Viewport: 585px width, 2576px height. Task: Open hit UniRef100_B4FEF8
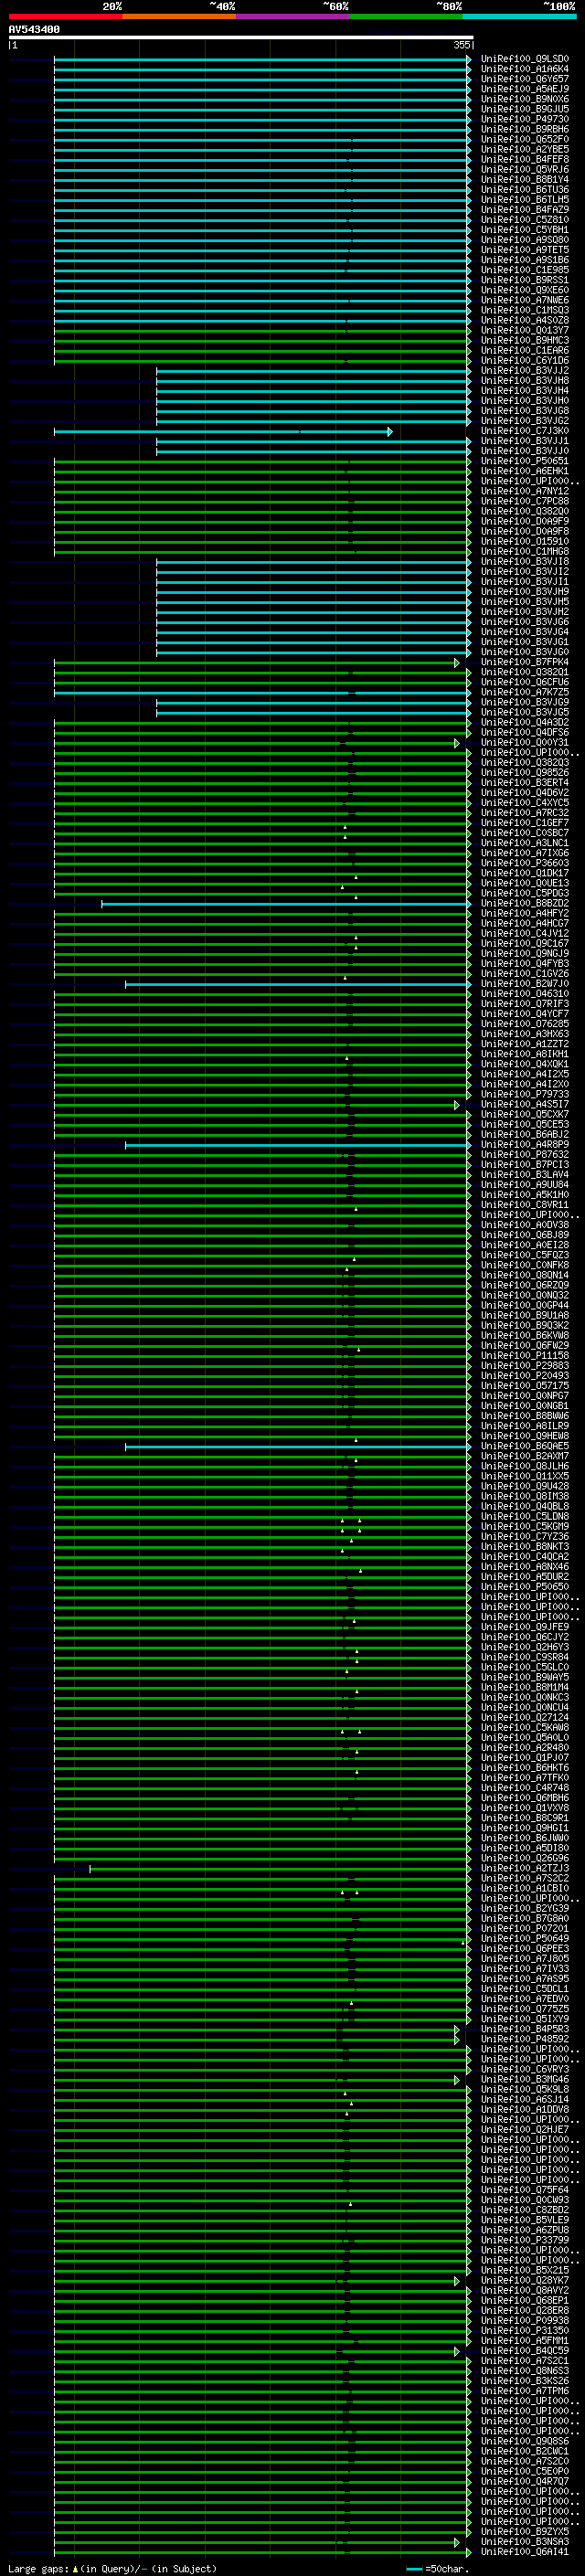point(525,159)
